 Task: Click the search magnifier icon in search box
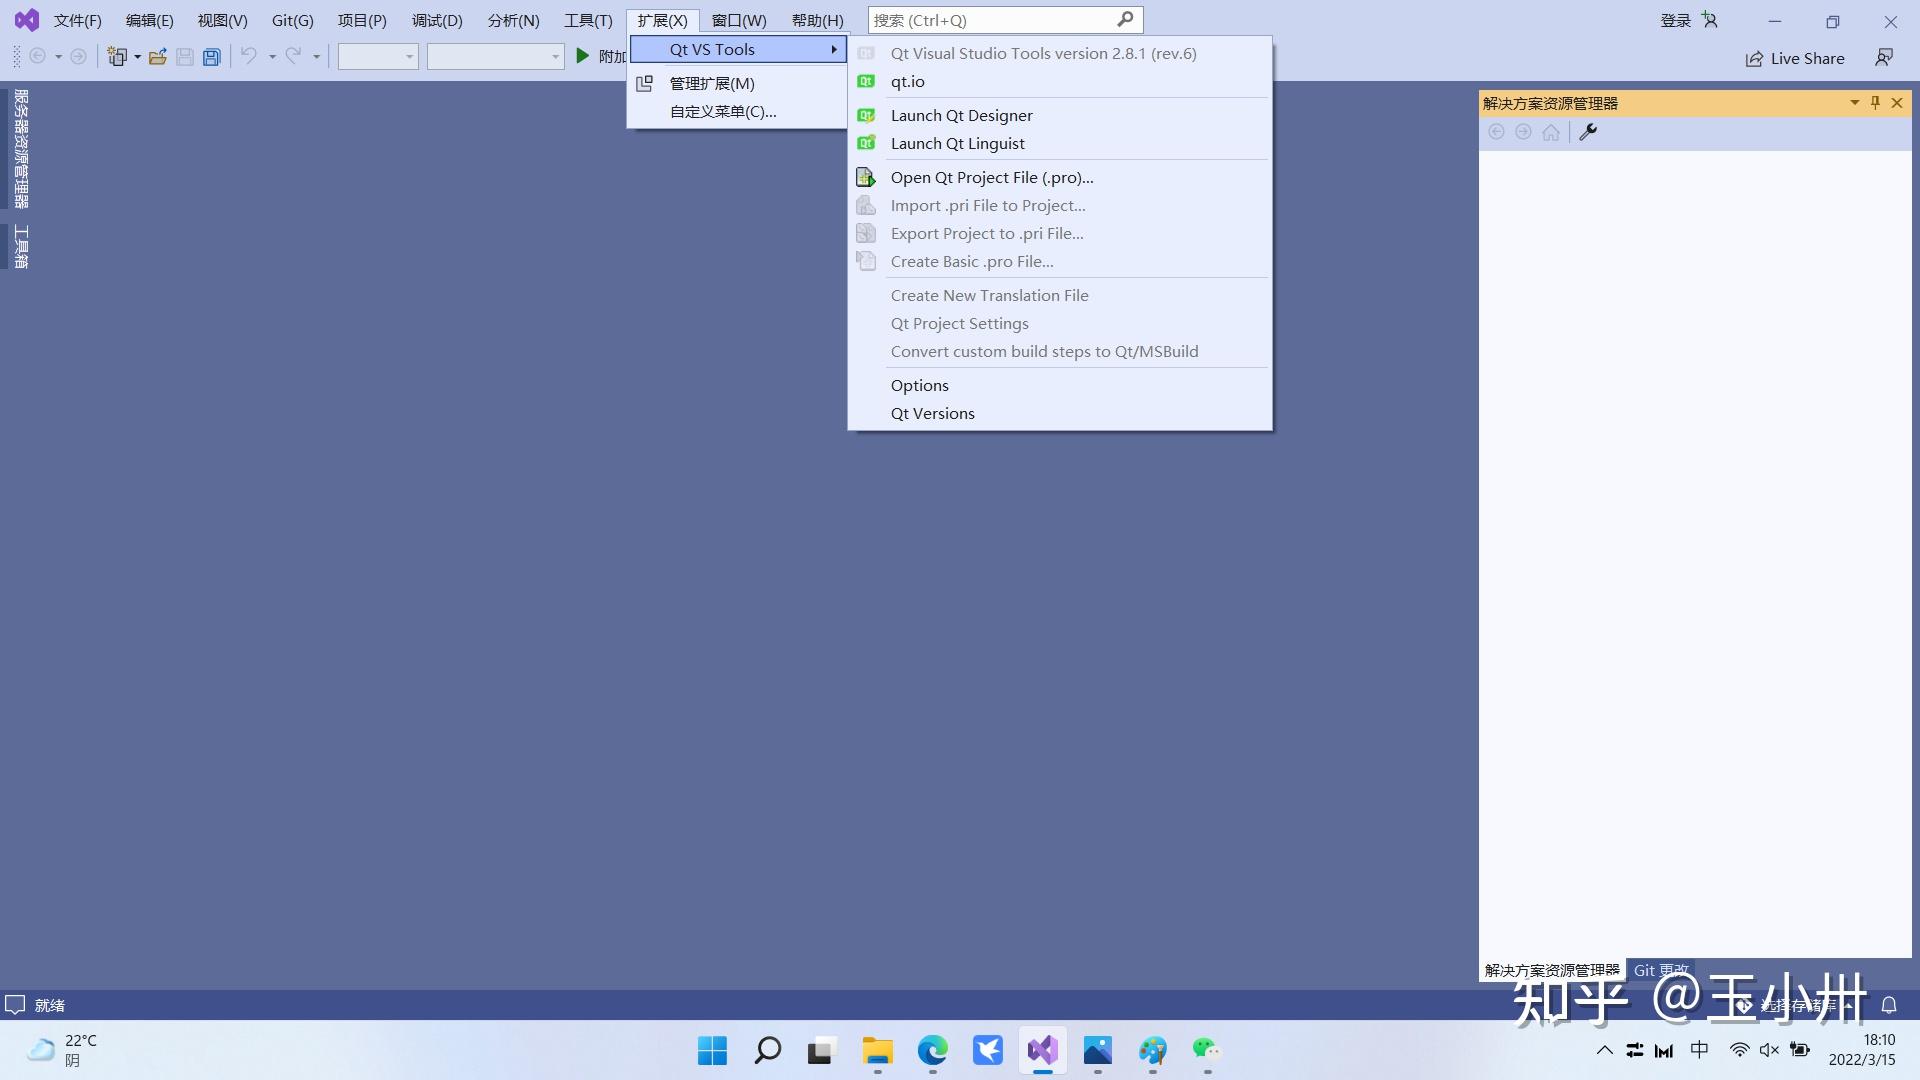[1125, 19]
